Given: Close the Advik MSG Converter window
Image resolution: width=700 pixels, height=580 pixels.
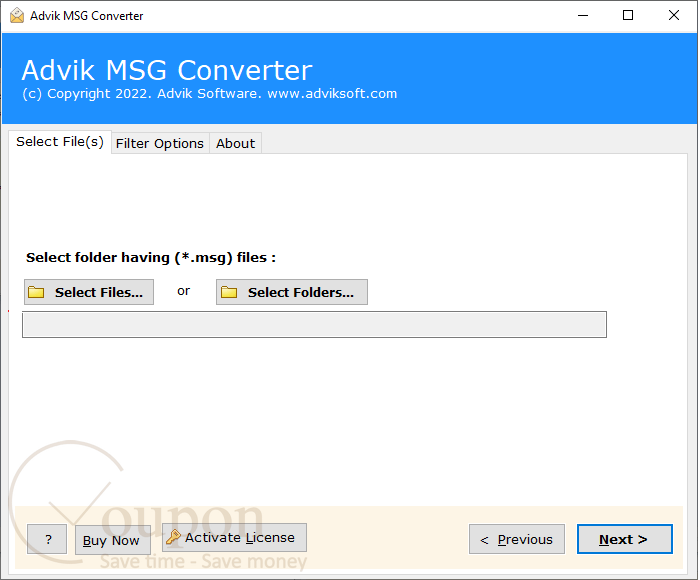Looking at the screenshot, I should pyautogui.click(x=674, y=16).
